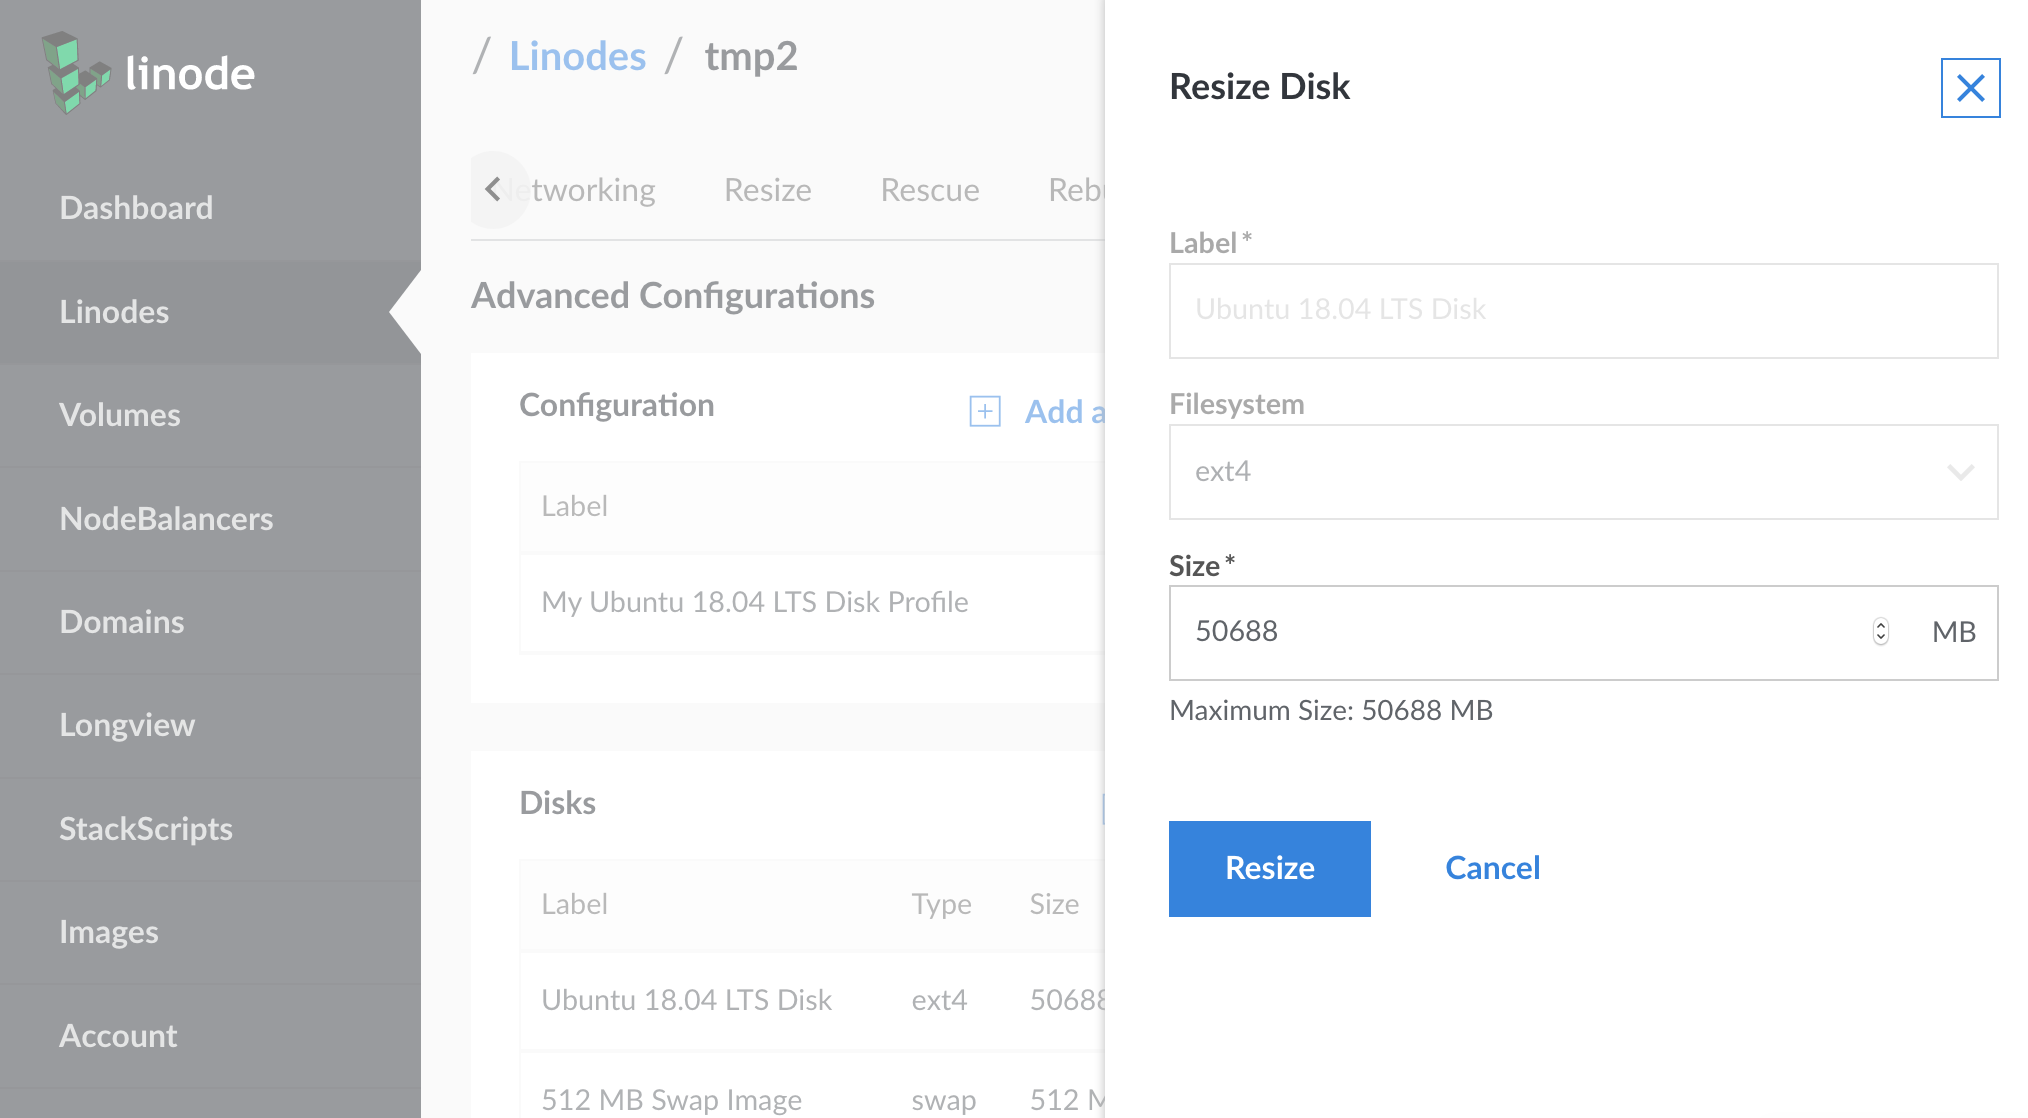This screenshot has width=2028, height=1118.
Task: Open NodeBalancers in sidebar
Action: (210, 519)
